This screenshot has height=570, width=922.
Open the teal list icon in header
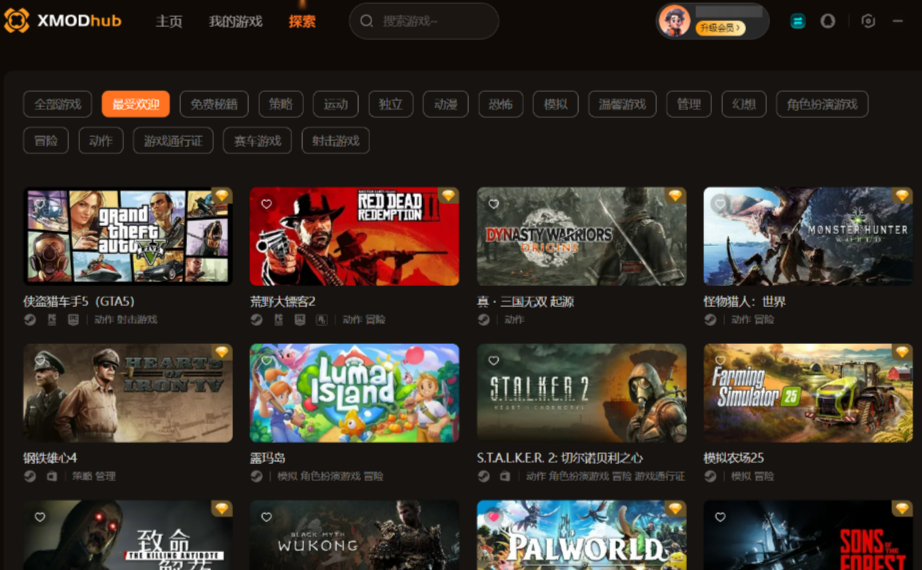(x=797, y=21)
